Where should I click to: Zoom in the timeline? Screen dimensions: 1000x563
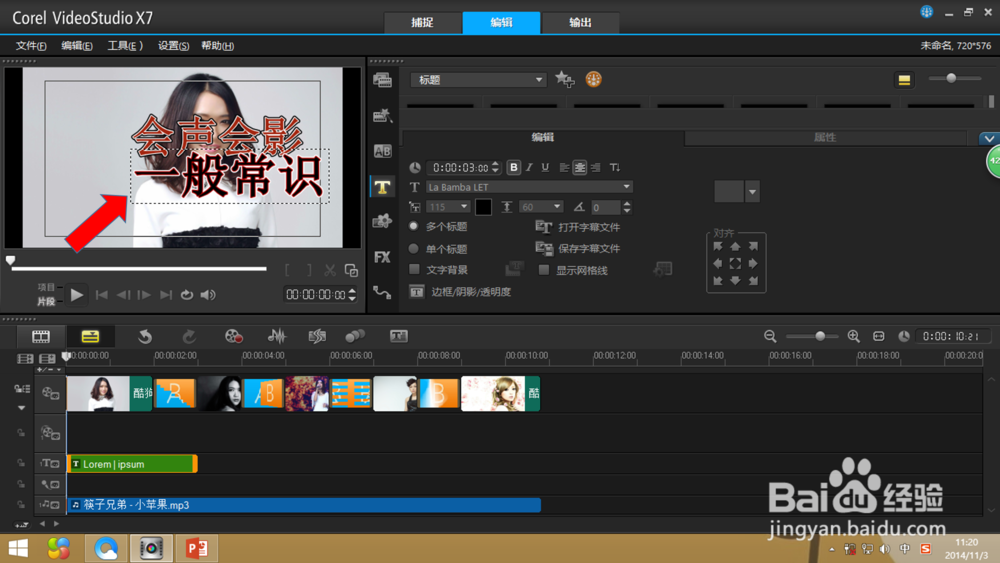[x=853, y=336]
